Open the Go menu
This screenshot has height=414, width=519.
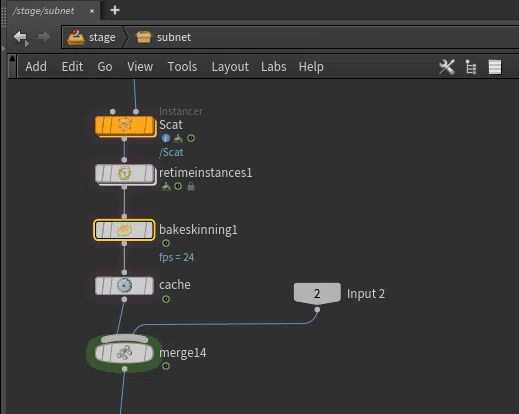105,67
